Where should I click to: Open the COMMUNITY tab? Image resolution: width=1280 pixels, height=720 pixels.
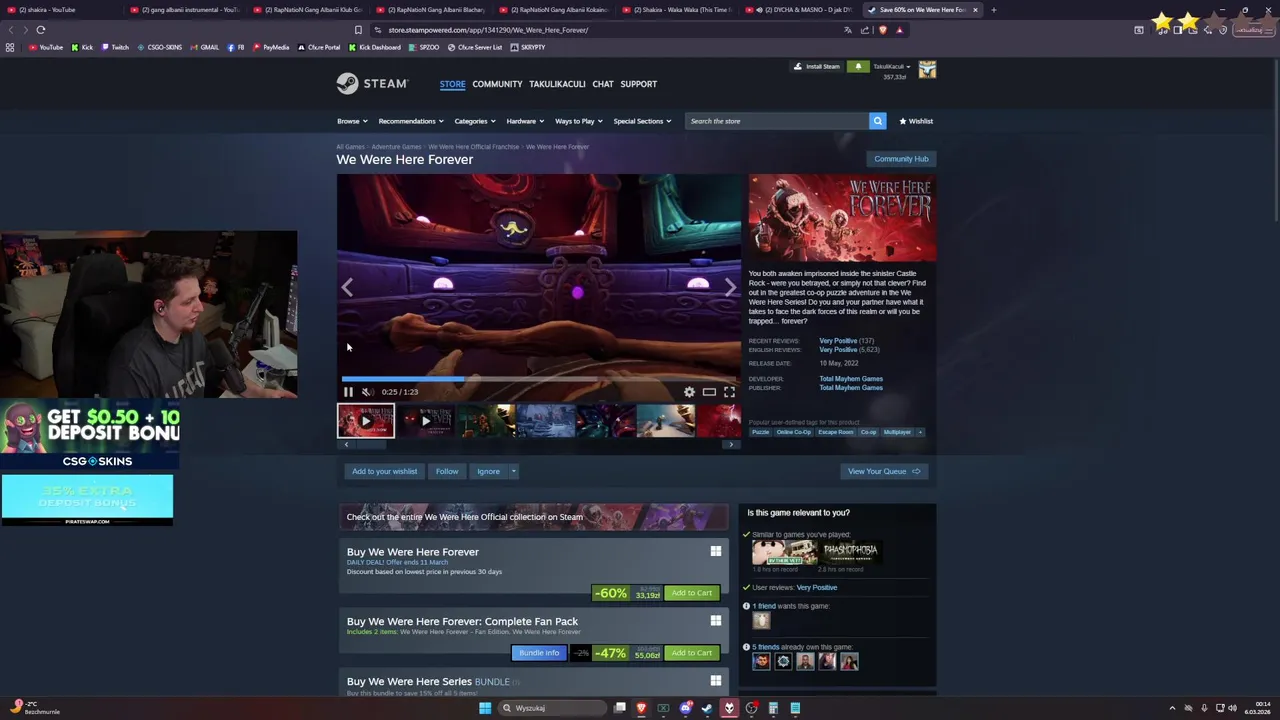click(x=497, y=84)
